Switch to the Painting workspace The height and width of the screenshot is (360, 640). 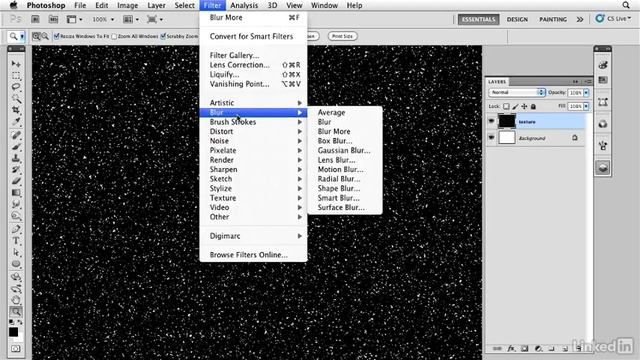(553, 19)
